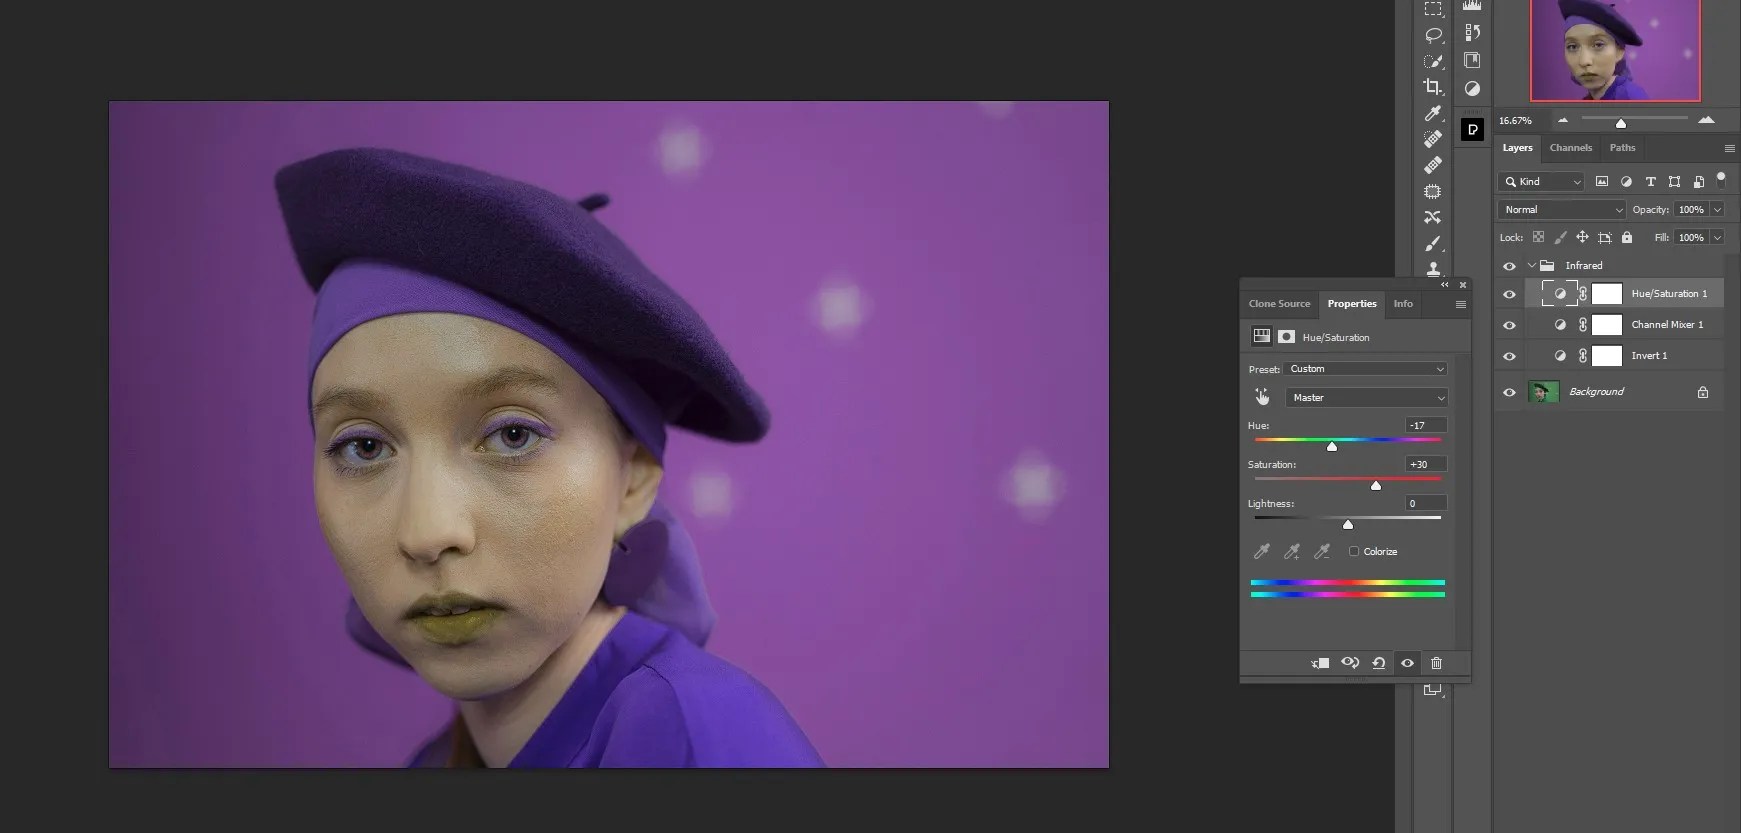Hide the Channel Mixer 1 layer
The width and height of the screenshot is (1741, 833).
1509,325
